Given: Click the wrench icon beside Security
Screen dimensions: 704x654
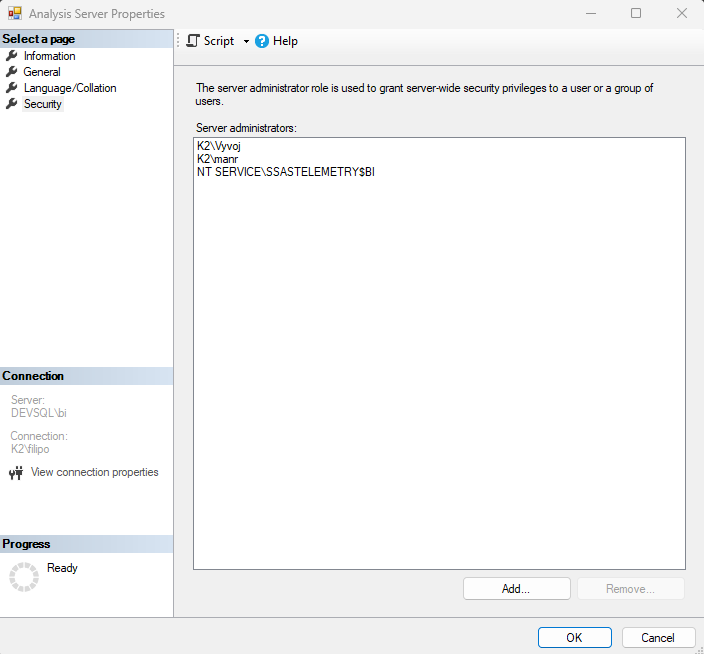Looking at the screenshot, I should click(x=12, y=104).
